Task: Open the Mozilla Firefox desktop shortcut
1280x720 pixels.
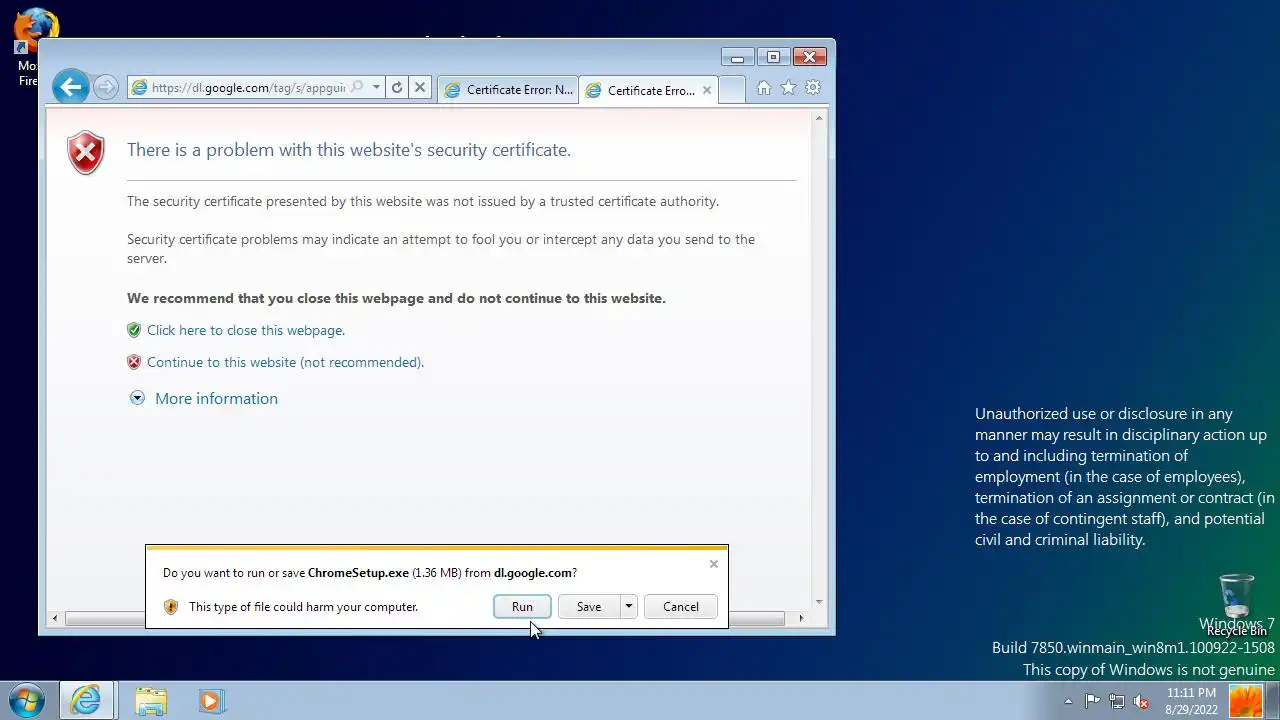Action: tap(35, 47)
